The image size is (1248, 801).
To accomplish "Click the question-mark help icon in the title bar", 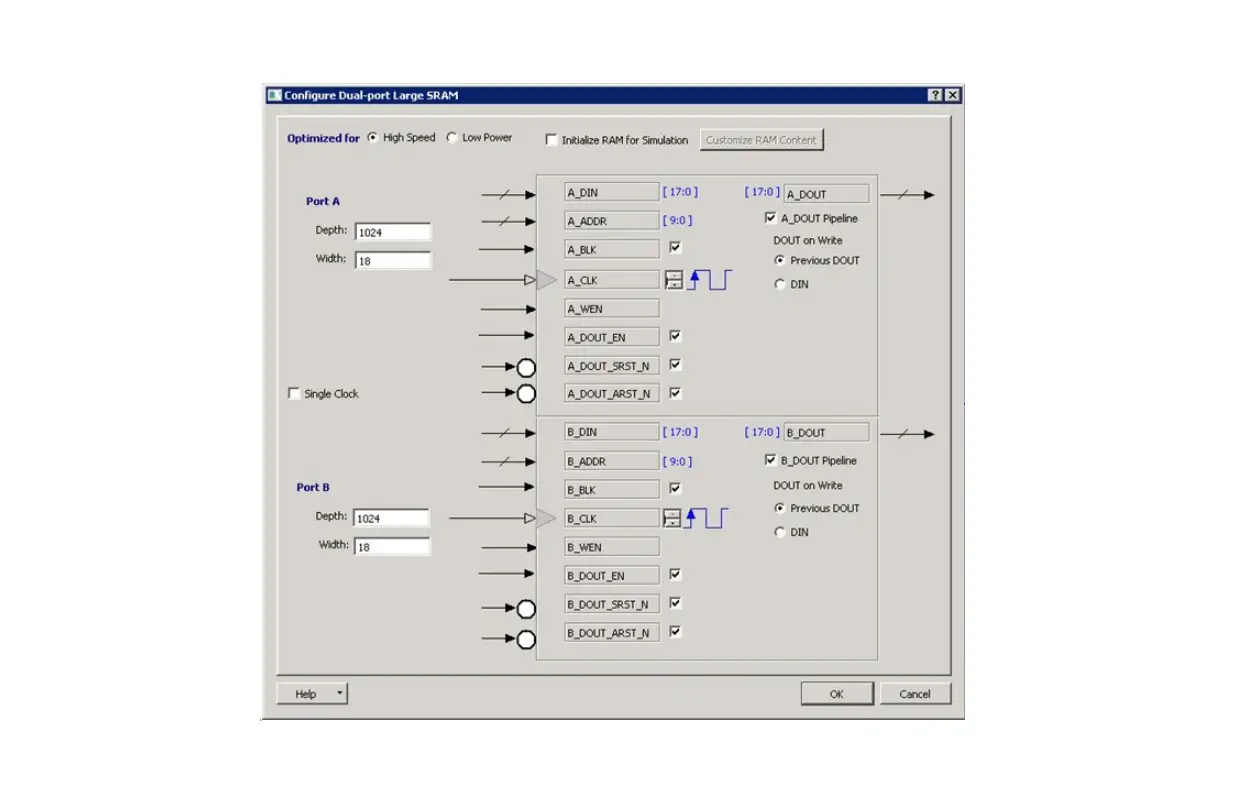I will [x=933, y=95].
